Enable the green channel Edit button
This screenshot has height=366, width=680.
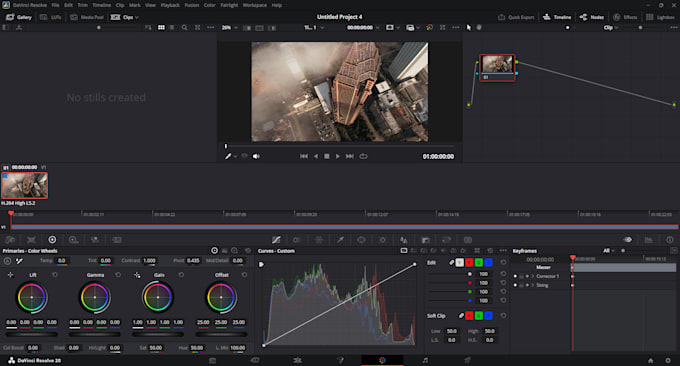[479, 262]
